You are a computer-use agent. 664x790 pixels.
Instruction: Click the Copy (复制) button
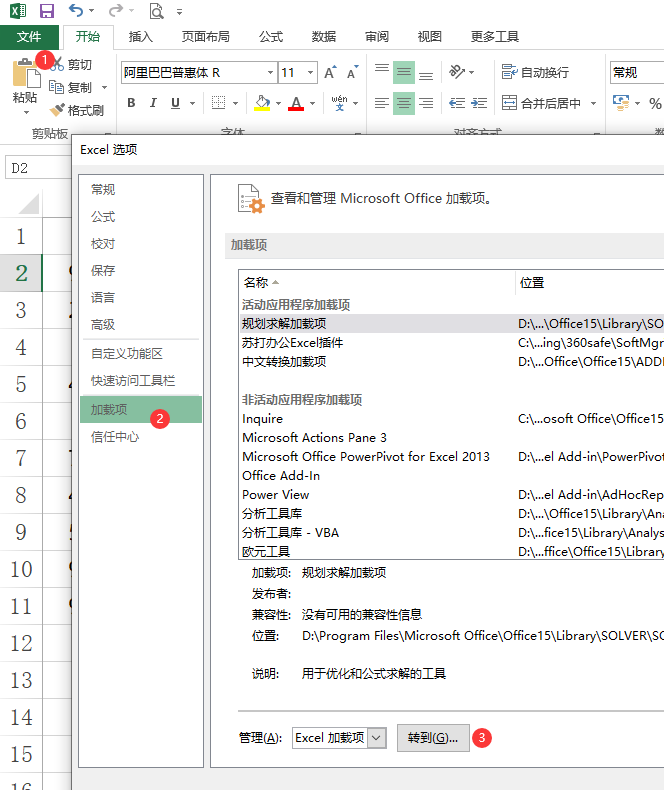(71, 87)
